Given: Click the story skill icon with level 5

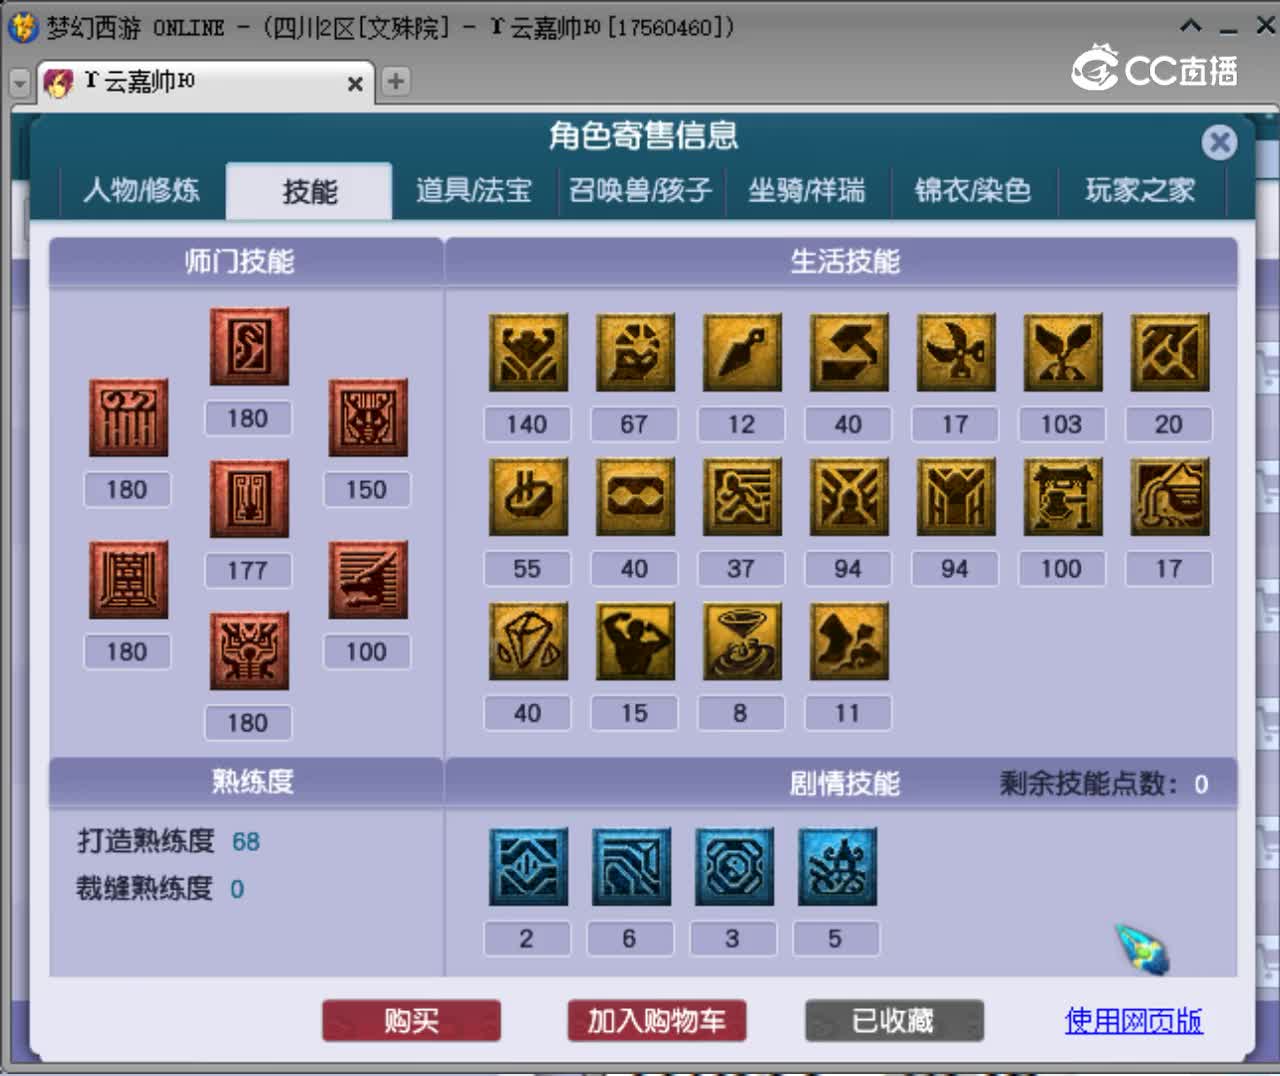Looking at the screenshot, I should (x=838, y=866).
